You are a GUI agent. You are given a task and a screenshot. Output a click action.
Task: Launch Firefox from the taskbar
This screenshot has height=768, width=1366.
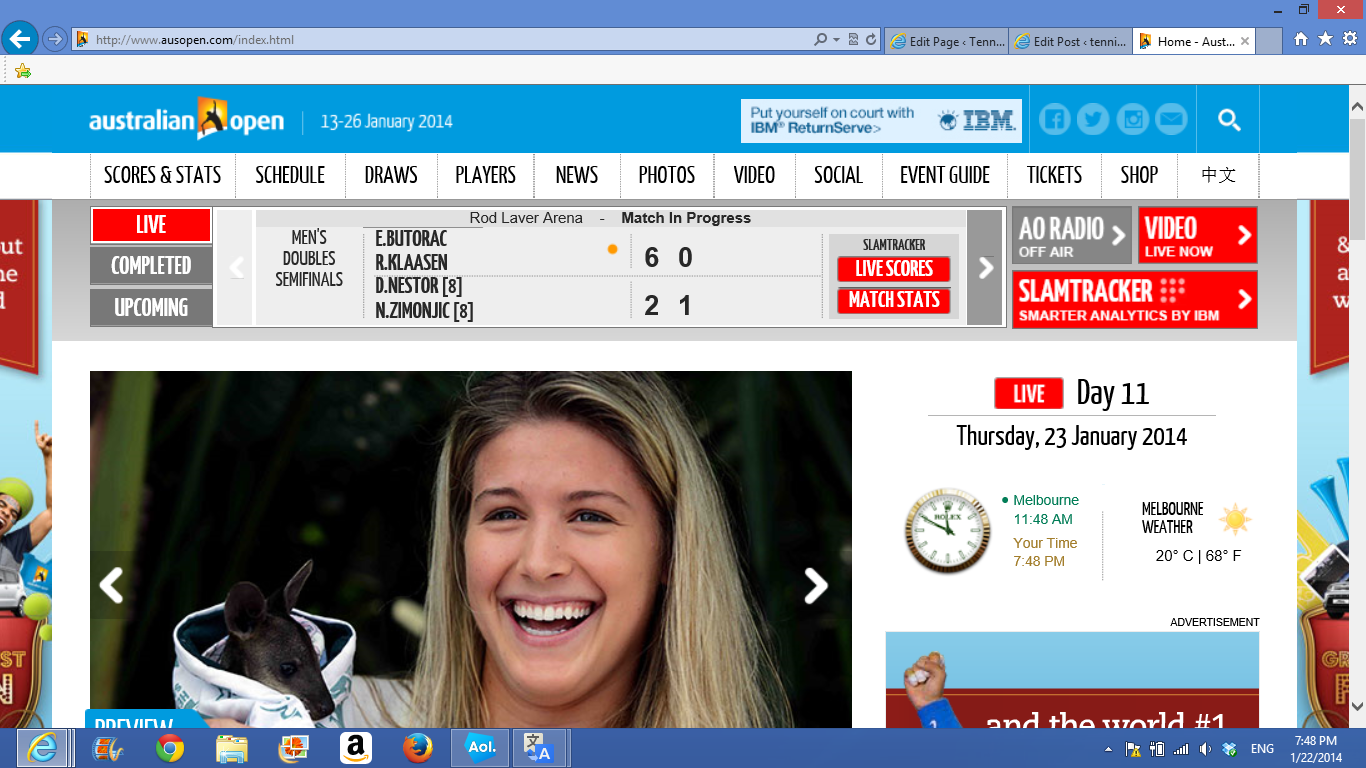[x=418, y=748]
